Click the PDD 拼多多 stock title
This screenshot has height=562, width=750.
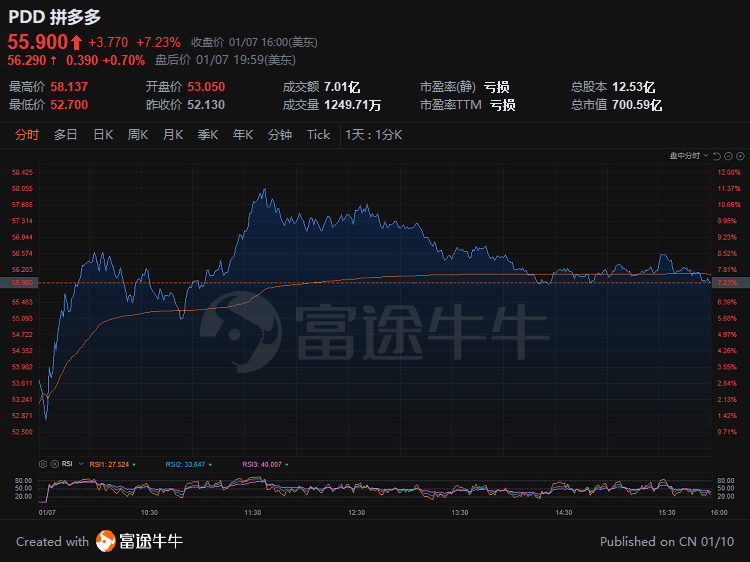54,17
